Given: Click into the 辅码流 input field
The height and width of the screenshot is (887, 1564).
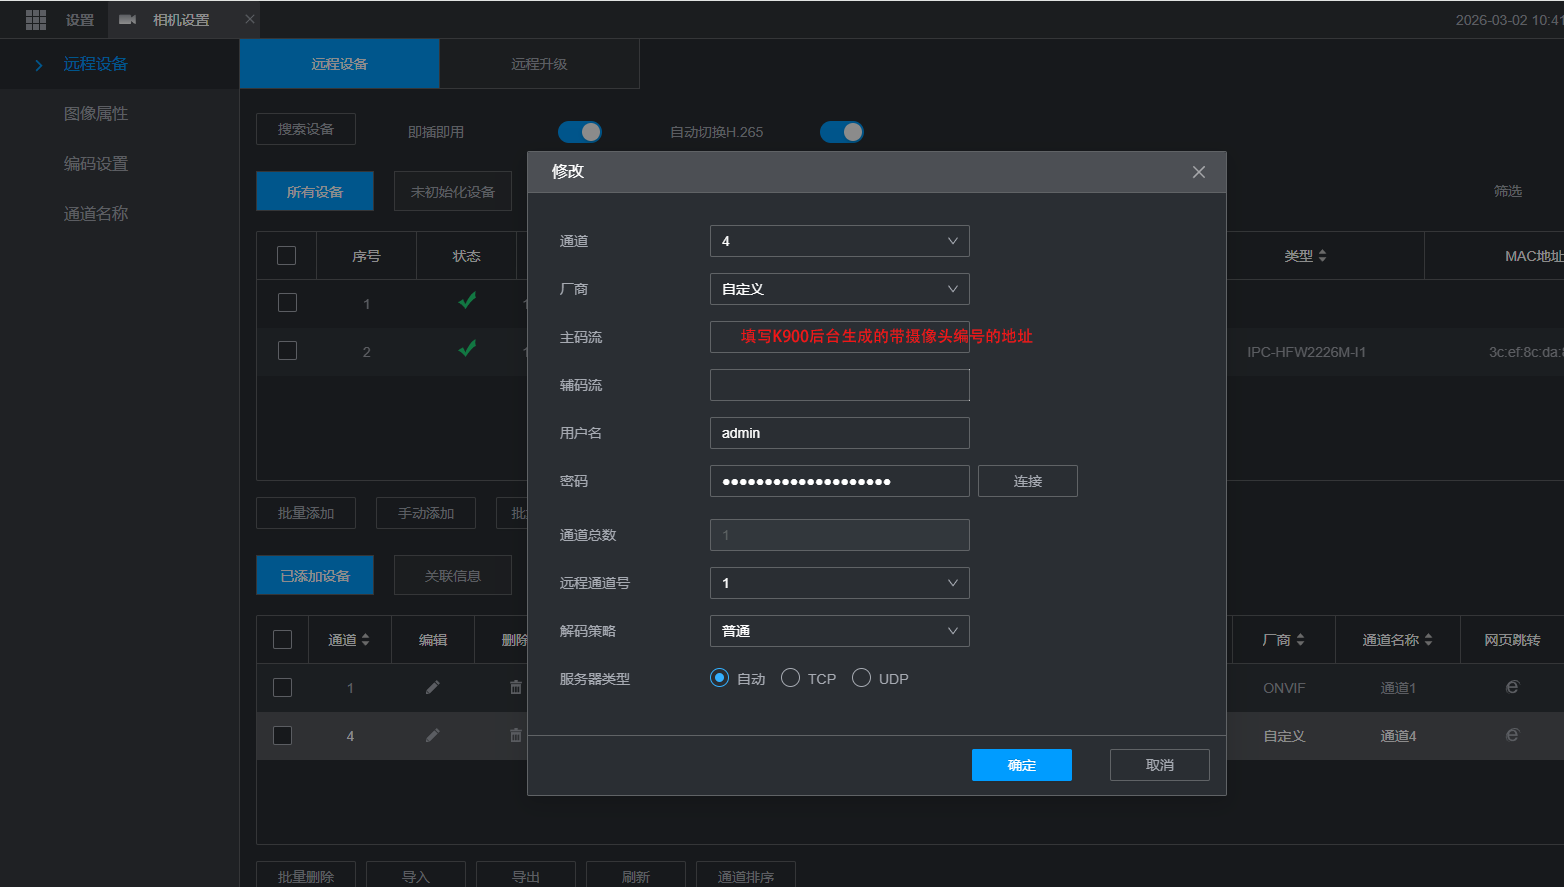Looking at the screenshot, I should click(839, 385).
